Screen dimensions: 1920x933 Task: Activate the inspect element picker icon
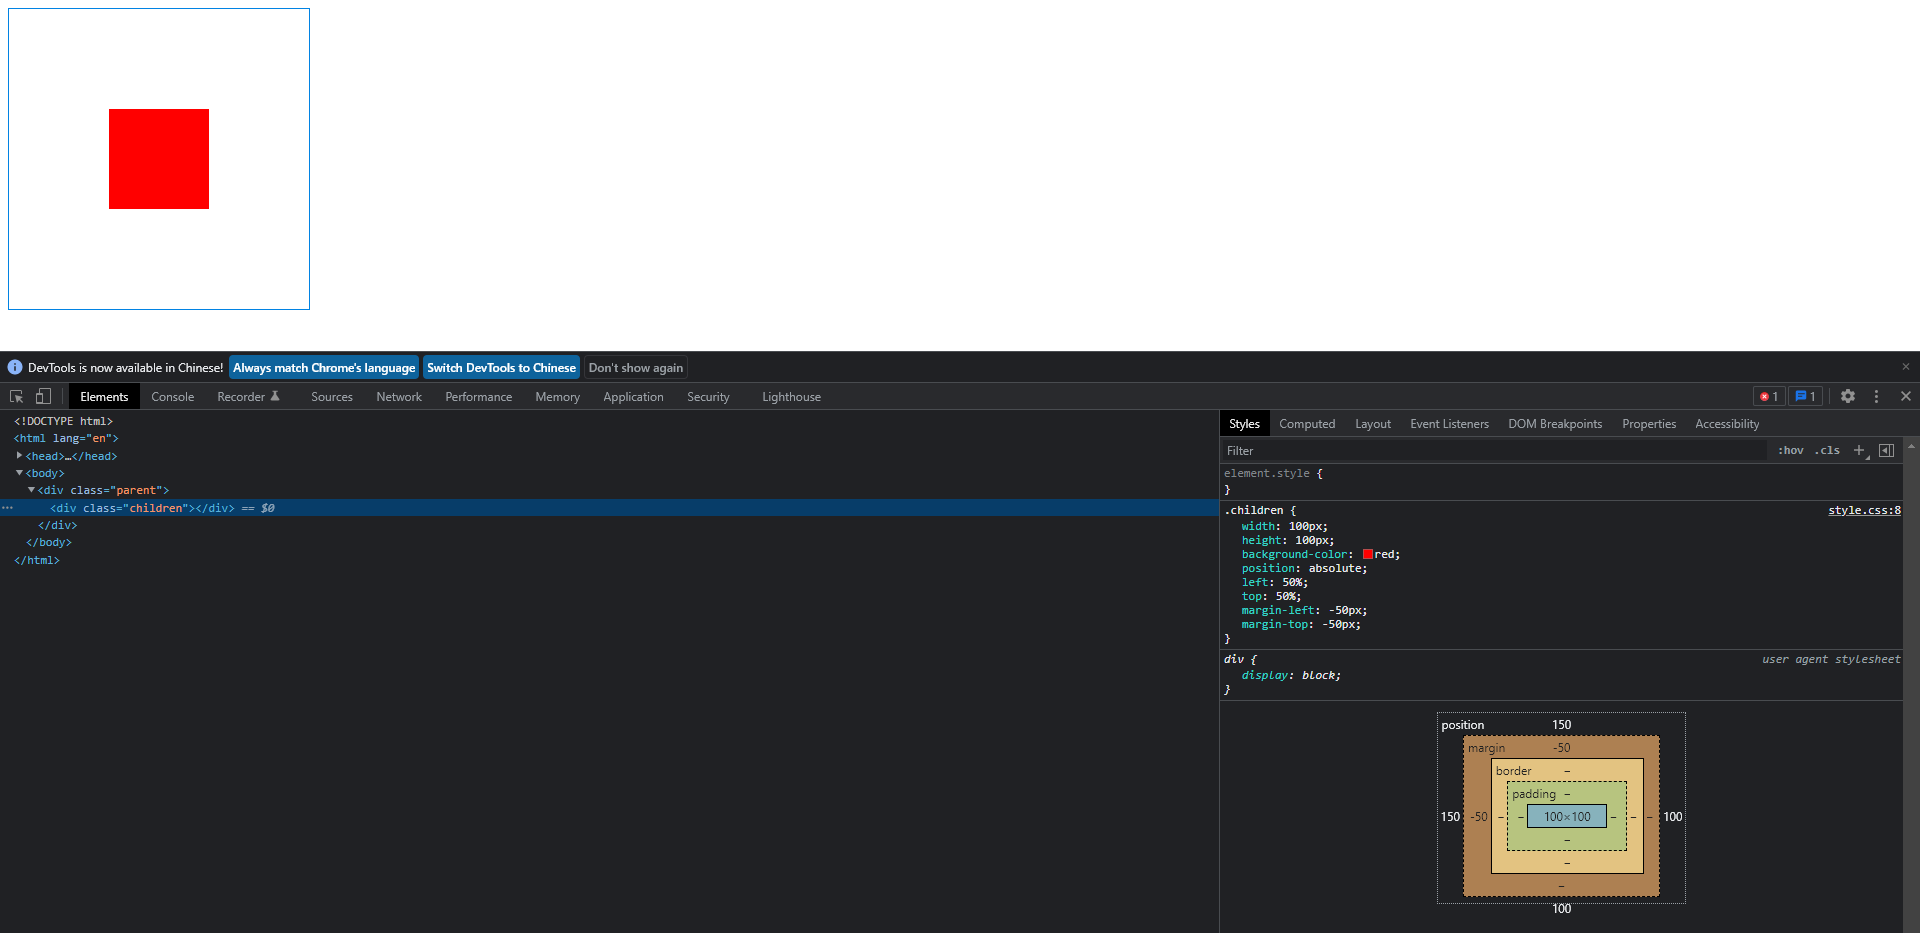16,397
